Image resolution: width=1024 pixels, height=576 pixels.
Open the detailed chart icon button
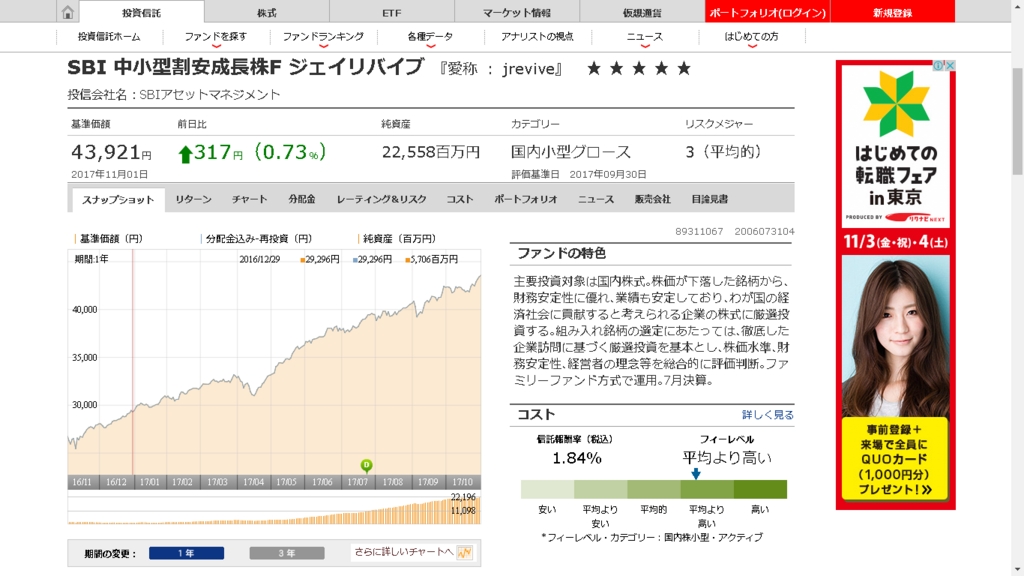(464, 552)
